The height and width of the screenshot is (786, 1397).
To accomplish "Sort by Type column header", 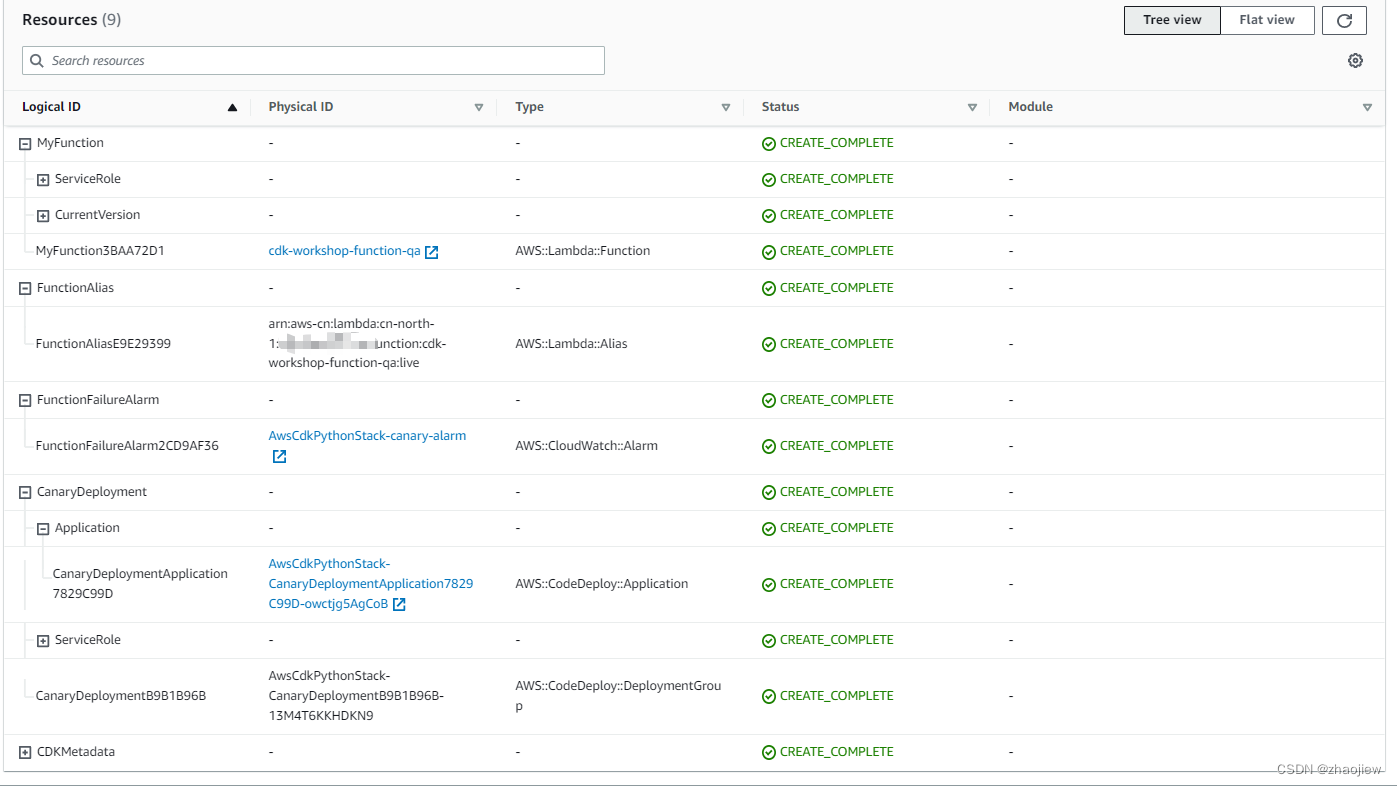I will click(x=529, y=107).
